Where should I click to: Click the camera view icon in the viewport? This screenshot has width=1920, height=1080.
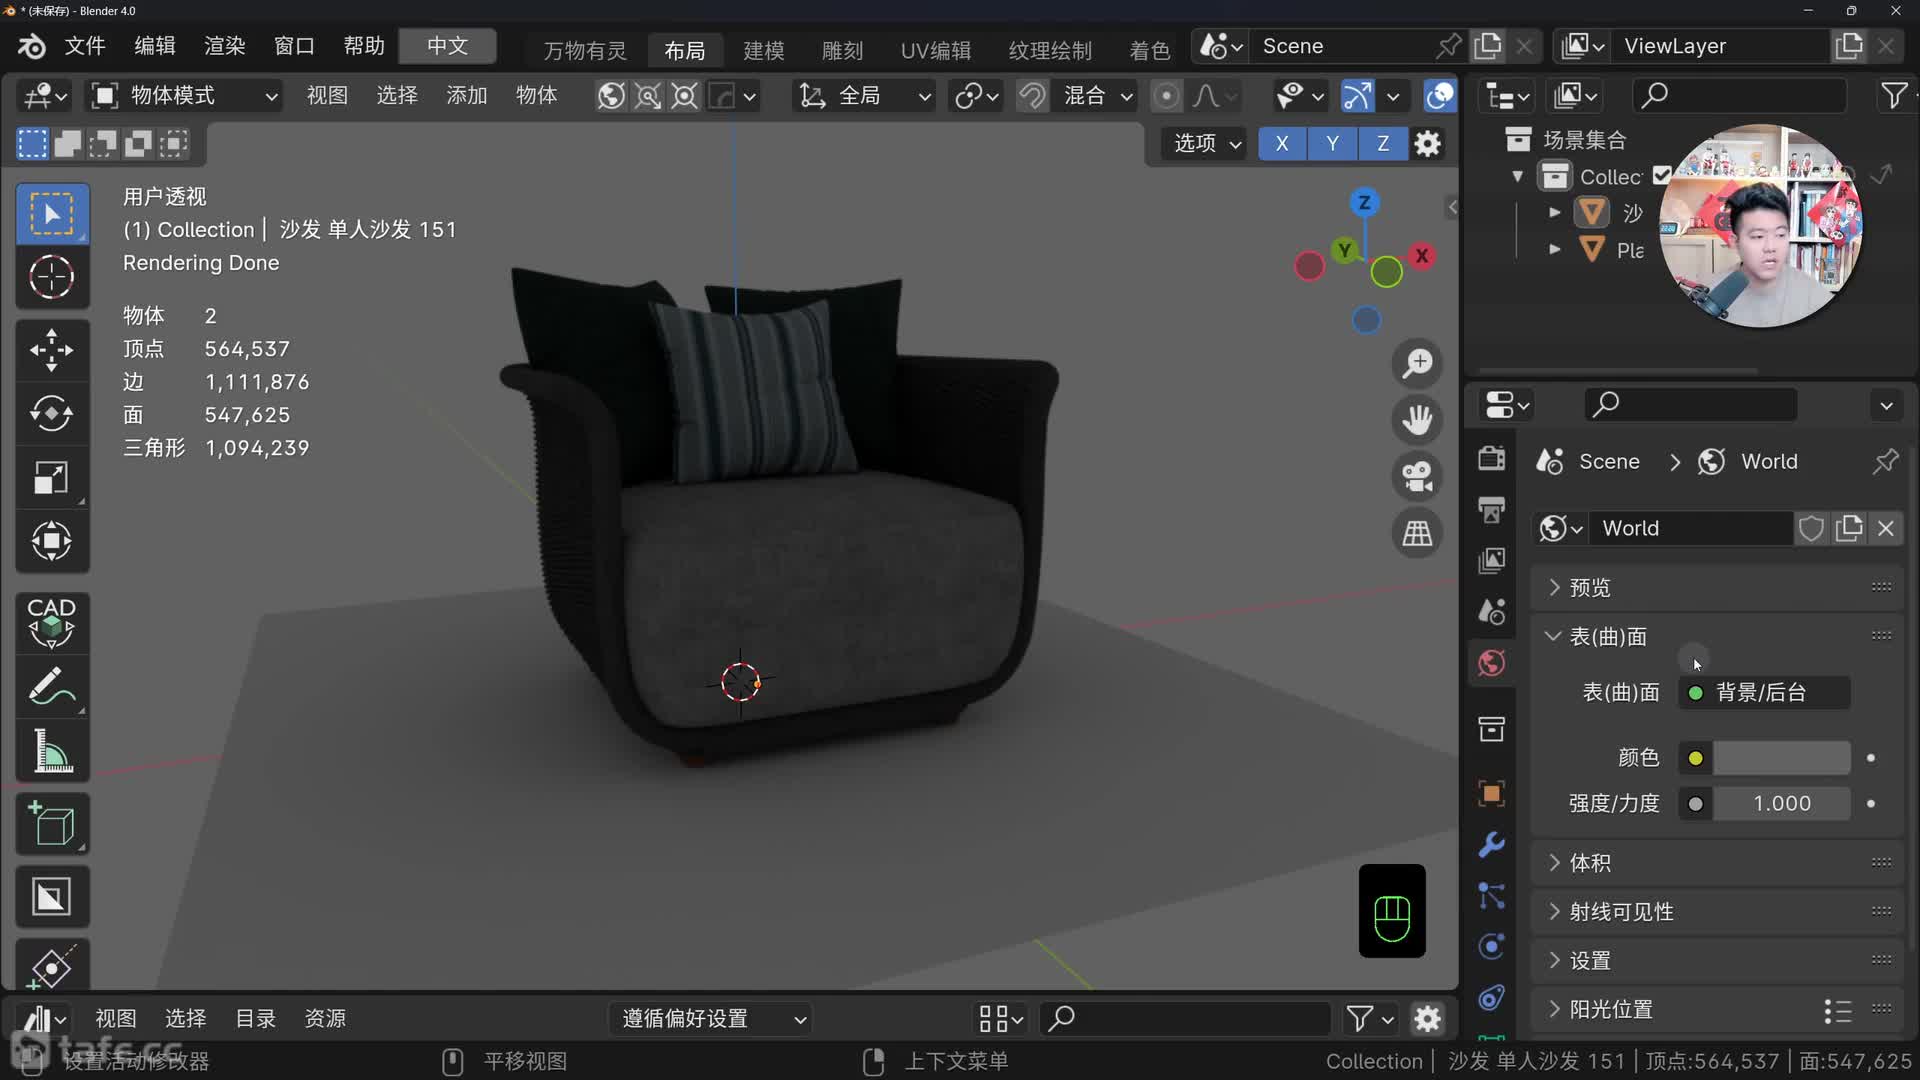(x=1417, y=476)
